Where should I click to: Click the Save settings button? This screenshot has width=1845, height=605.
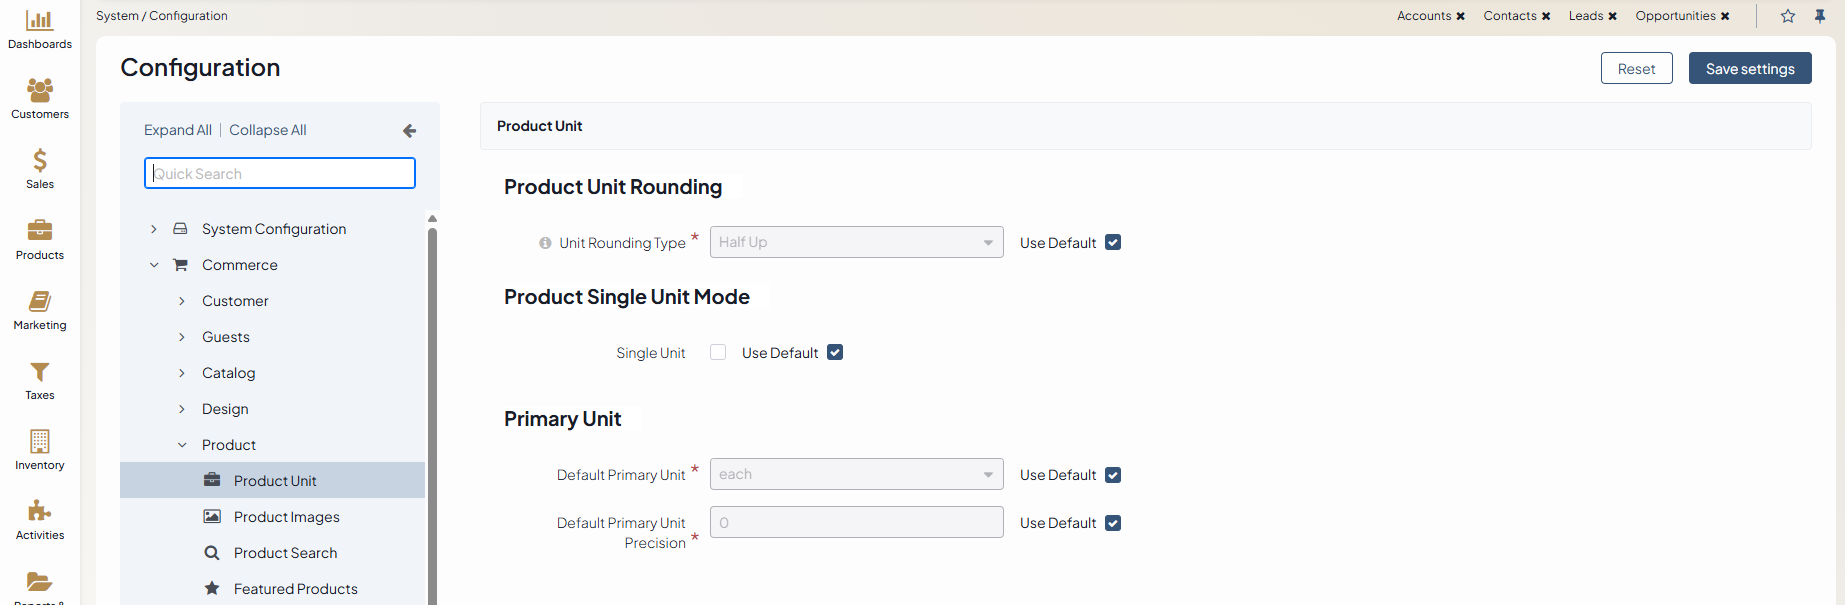click(x=1749, y=69)
